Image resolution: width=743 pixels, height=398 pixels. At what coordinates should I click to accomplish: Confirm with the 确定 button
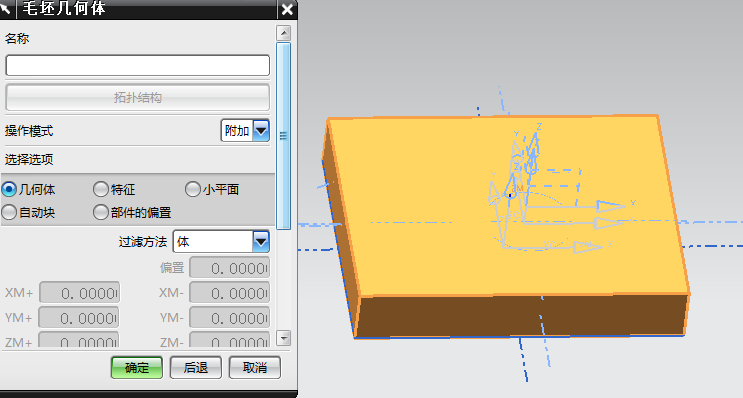tap(137, 368)
